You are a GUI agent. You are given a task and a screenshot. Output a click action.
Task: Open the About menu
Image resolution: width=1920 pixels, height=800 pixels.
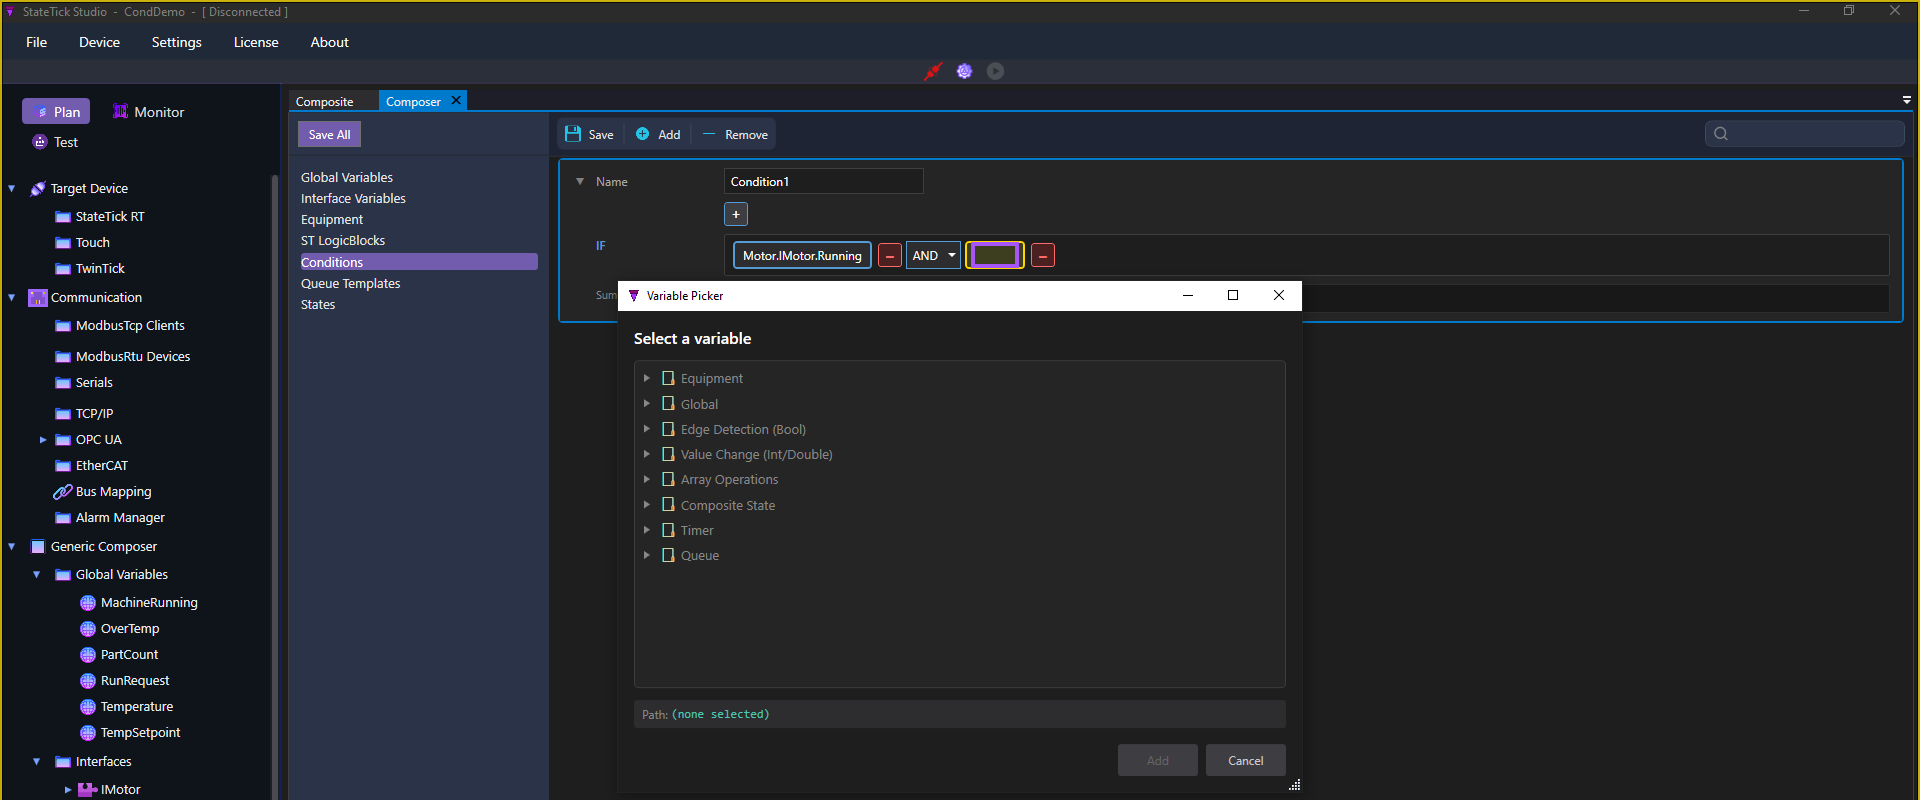coord(330,42)
